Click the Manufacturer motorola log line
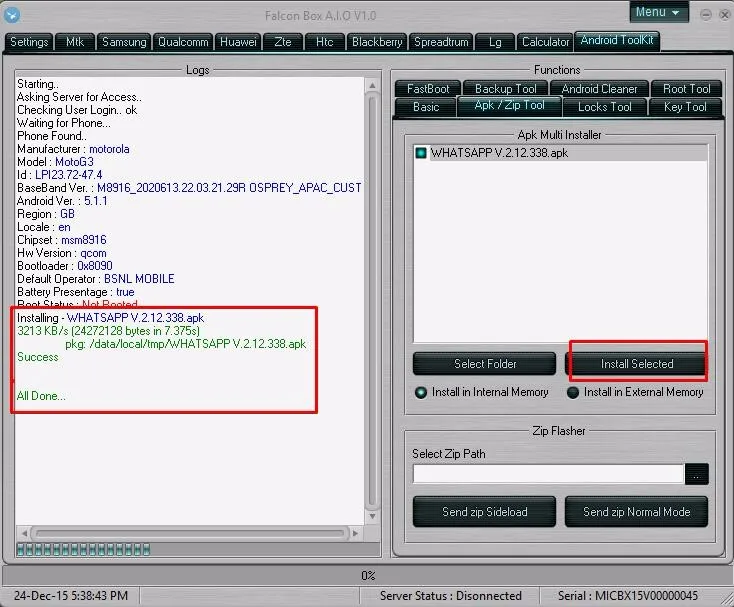 tap(73, 149)
